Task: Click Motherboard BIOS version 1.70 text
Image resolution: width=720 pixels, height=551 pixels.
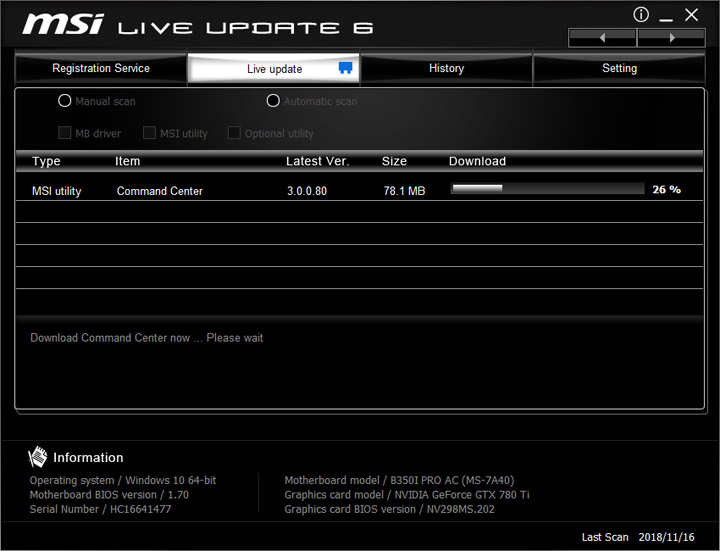Action: 109,495
